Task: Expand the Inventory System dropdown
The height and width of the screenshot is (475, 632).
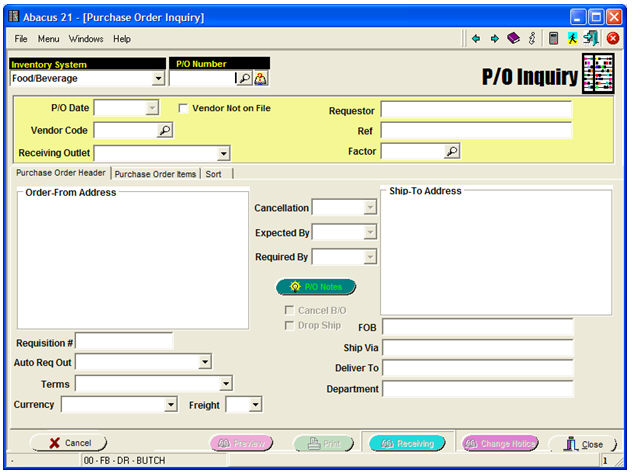Action: (x=158, y=78)
